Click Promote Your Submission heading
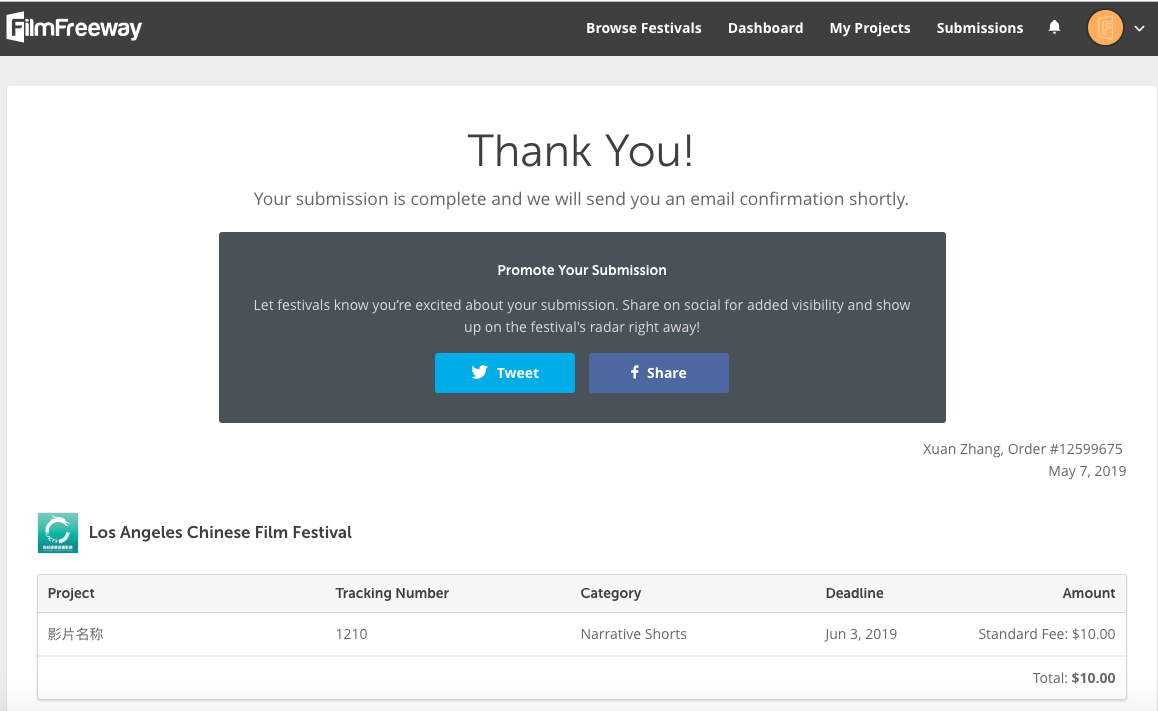 tap(581, 270)
